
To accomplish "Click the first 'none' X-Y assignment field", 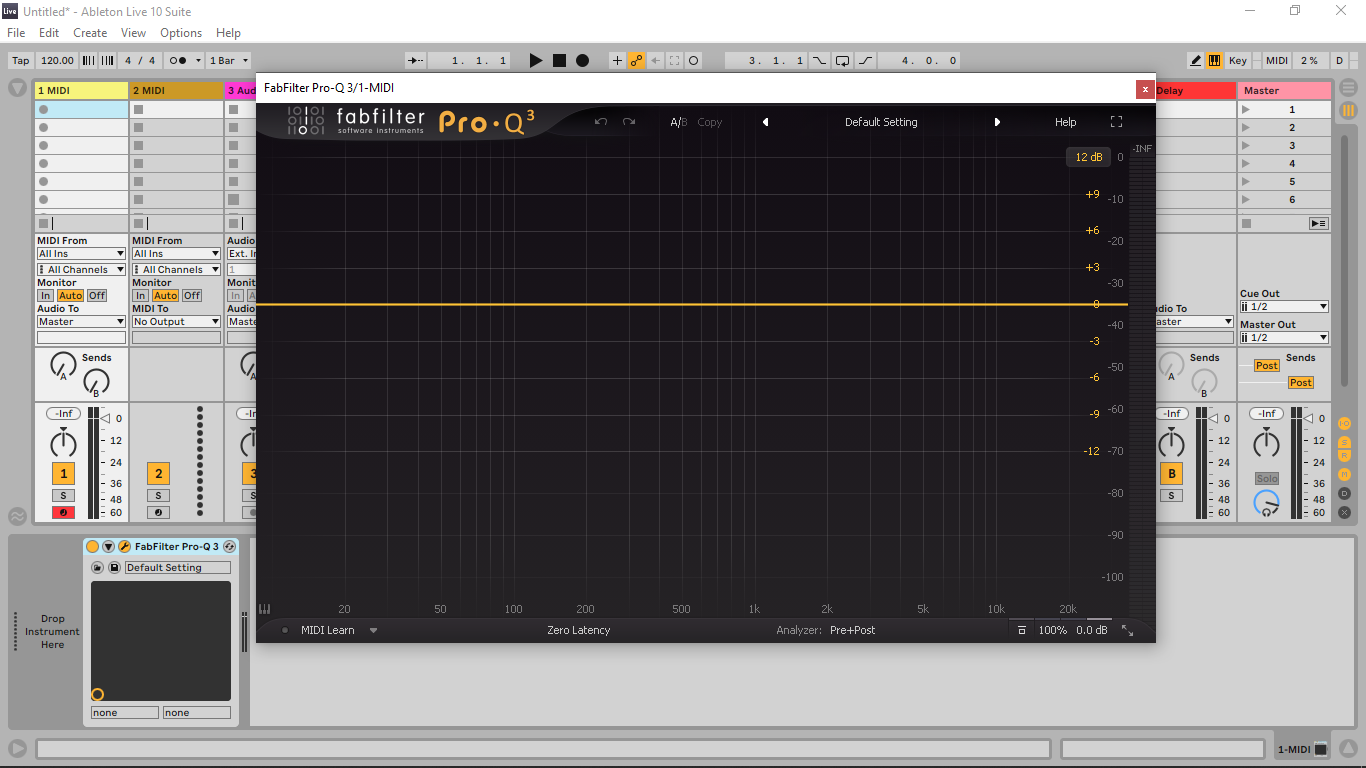I will point(124,713).
